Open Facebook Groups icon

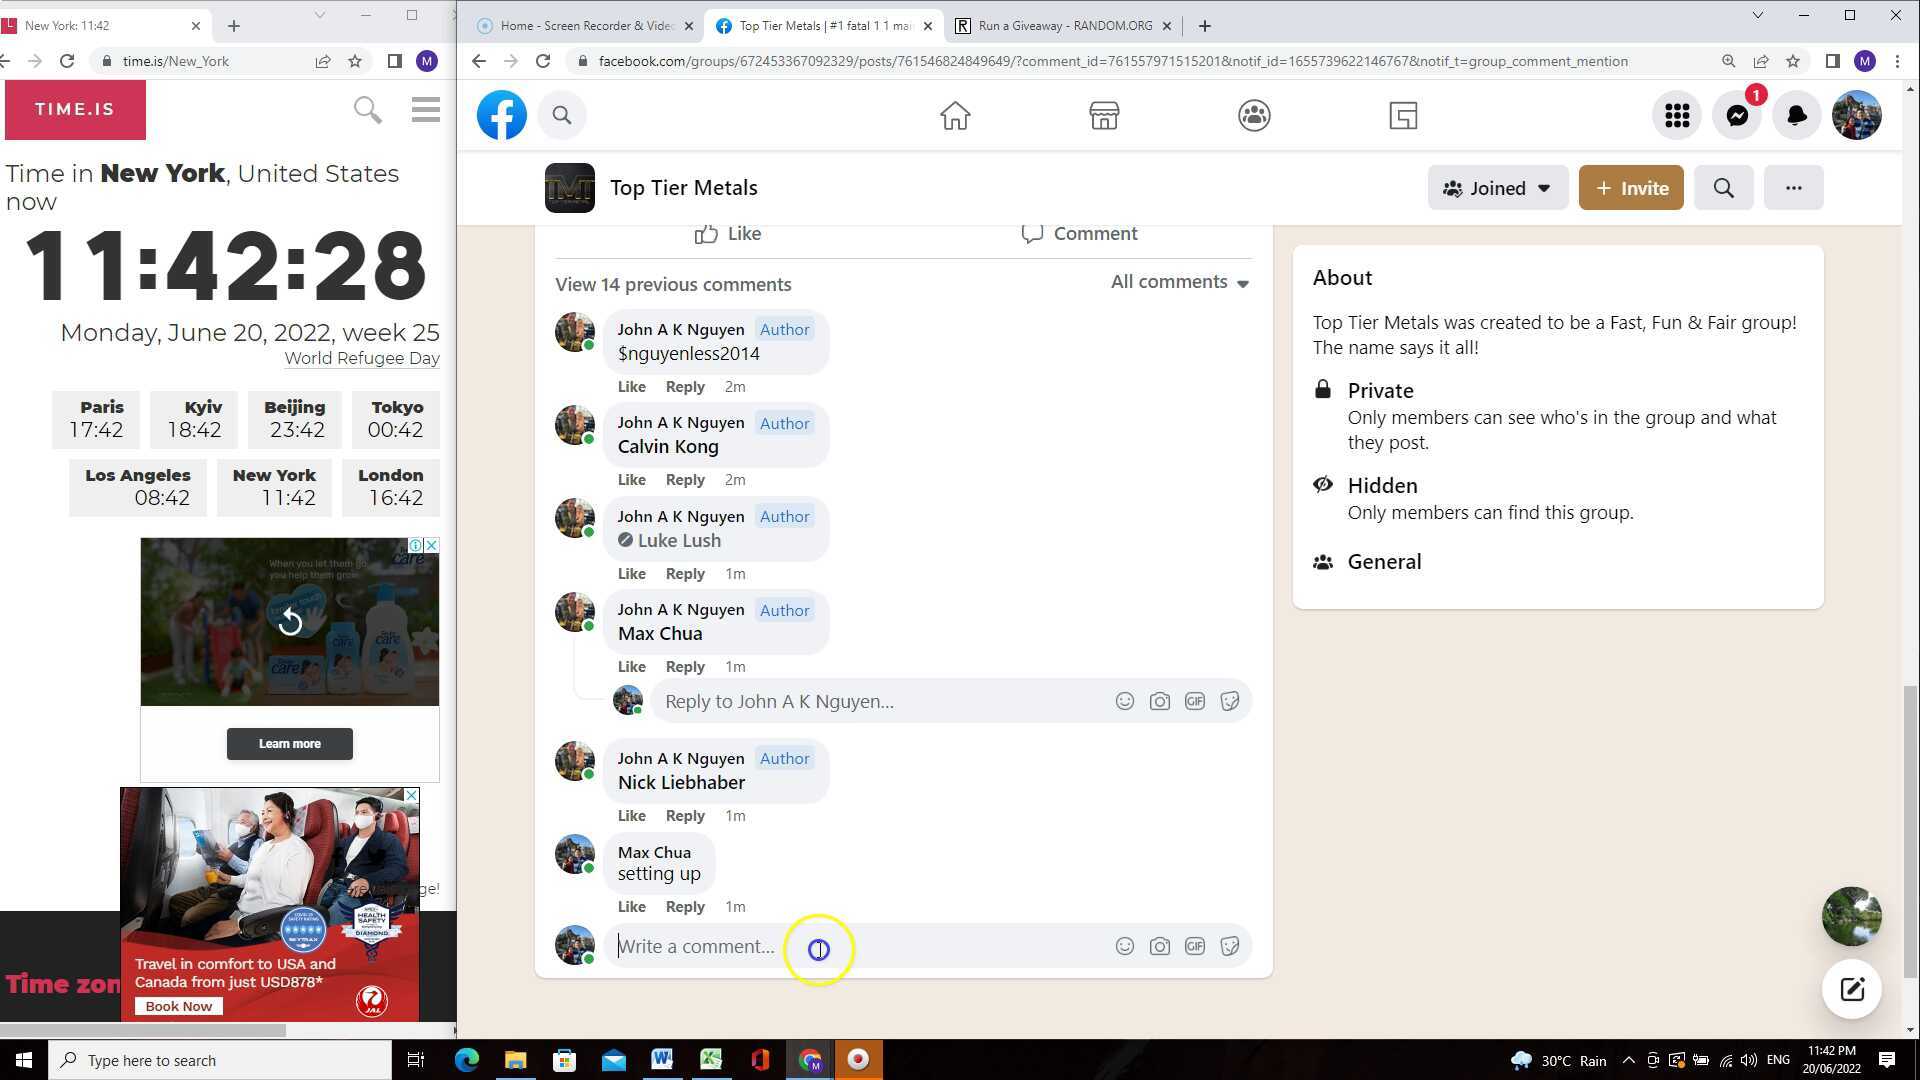1254,116
